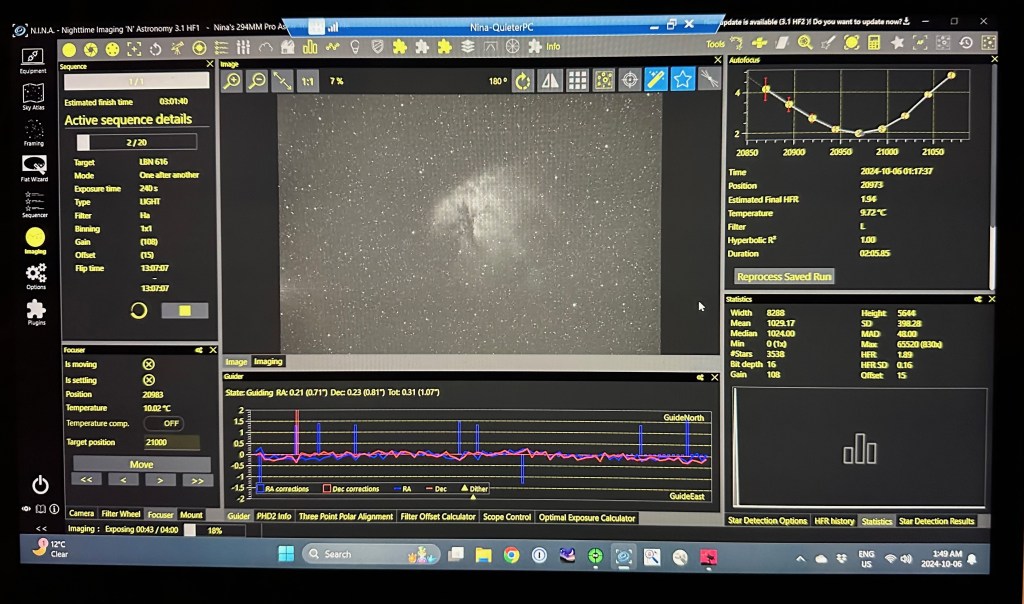
Task: Click the zoom in magnifier icon
Action: click(x=232, y=81)
